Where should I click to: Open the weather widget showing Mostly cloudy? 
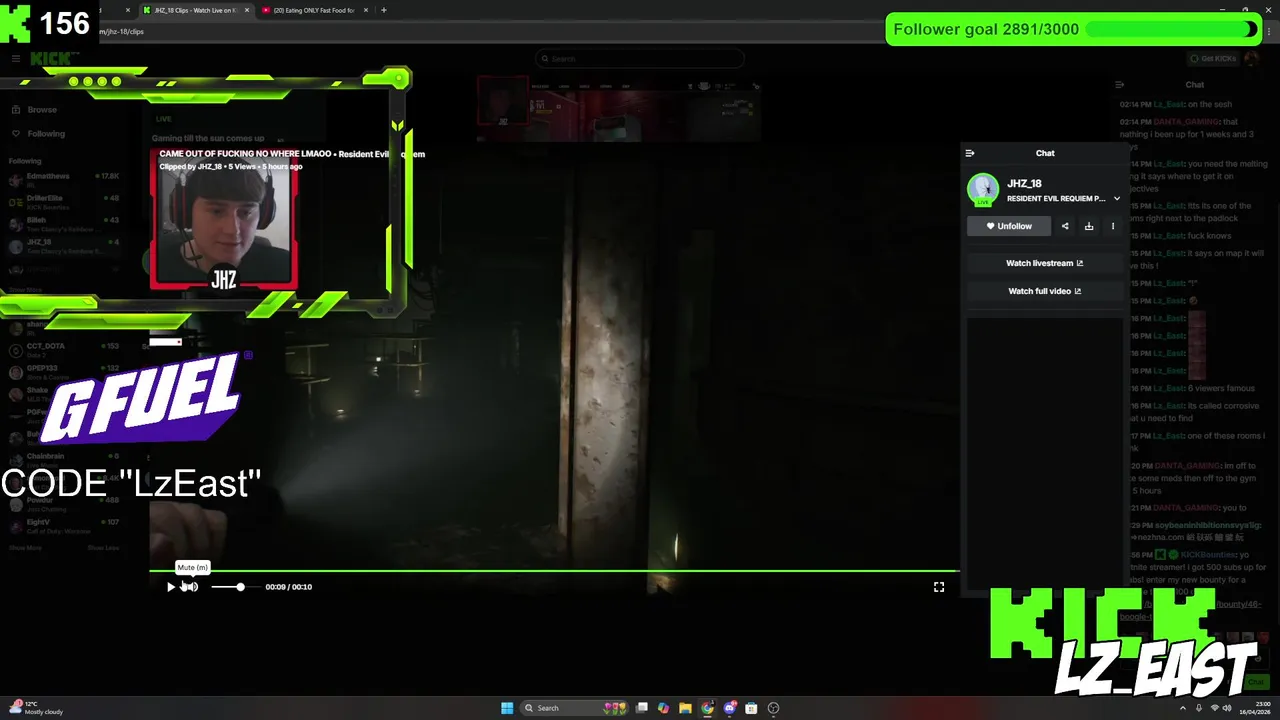[x=36, y=708]
